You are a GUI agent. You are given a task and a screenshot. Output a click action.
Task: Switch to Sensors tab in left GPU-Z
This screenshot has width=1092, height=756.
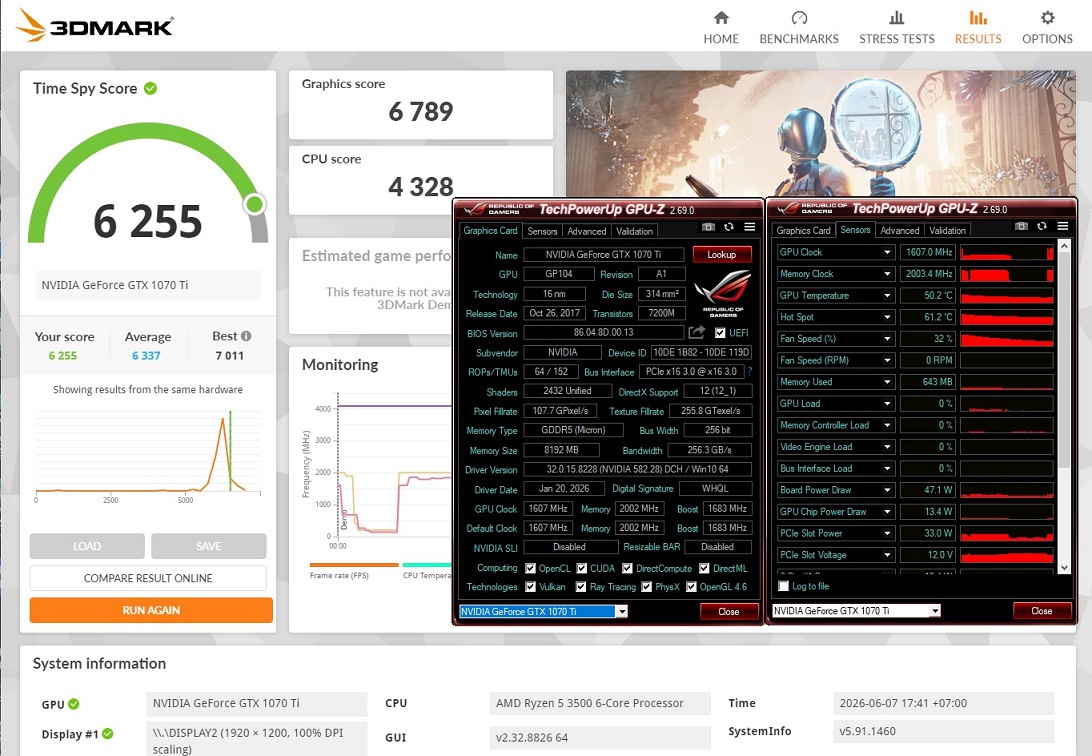pos(542,231)
